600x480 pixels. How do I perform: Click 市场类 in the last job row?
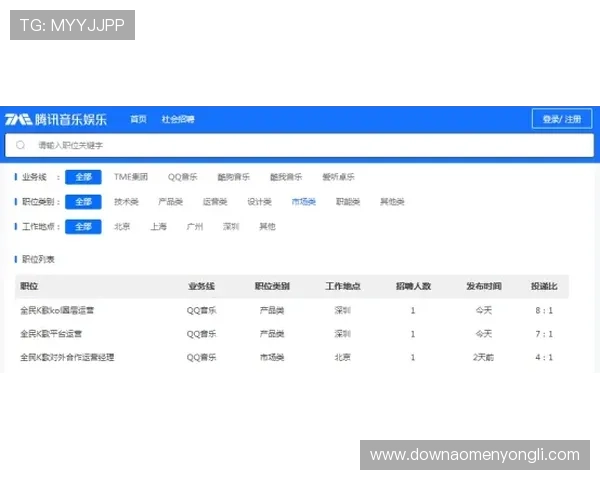pyautogui.click(x=272, y=358)
